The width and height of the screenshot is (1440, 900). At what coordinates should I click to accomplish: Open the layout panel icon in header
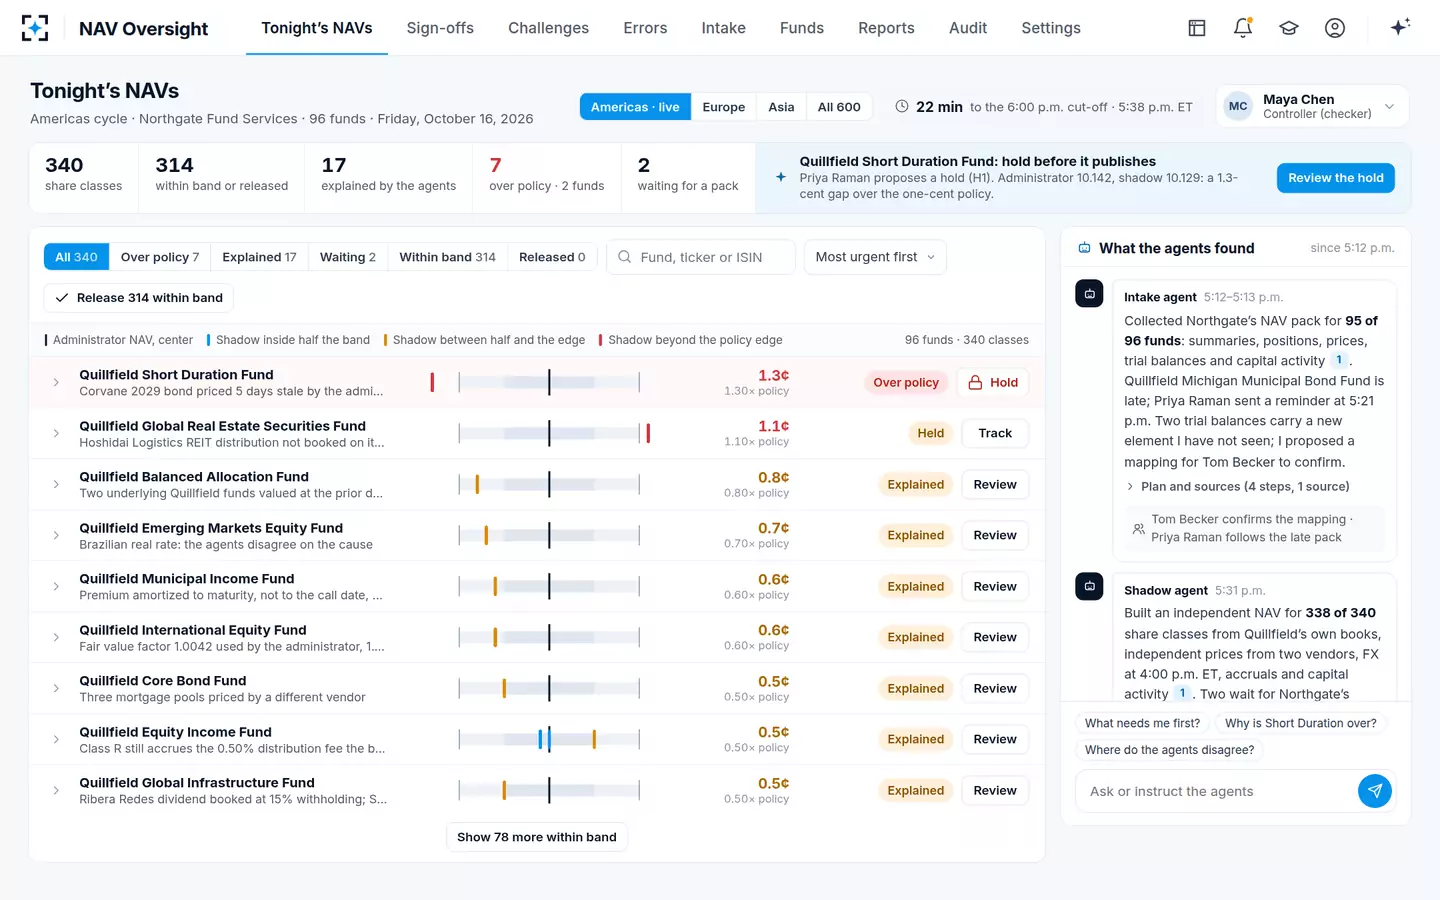pos(1197,28)
